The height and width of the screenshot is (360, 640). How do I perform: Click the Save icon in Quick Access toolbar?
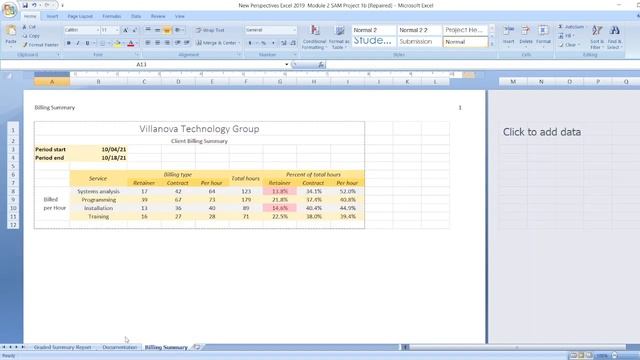point(25,5)
